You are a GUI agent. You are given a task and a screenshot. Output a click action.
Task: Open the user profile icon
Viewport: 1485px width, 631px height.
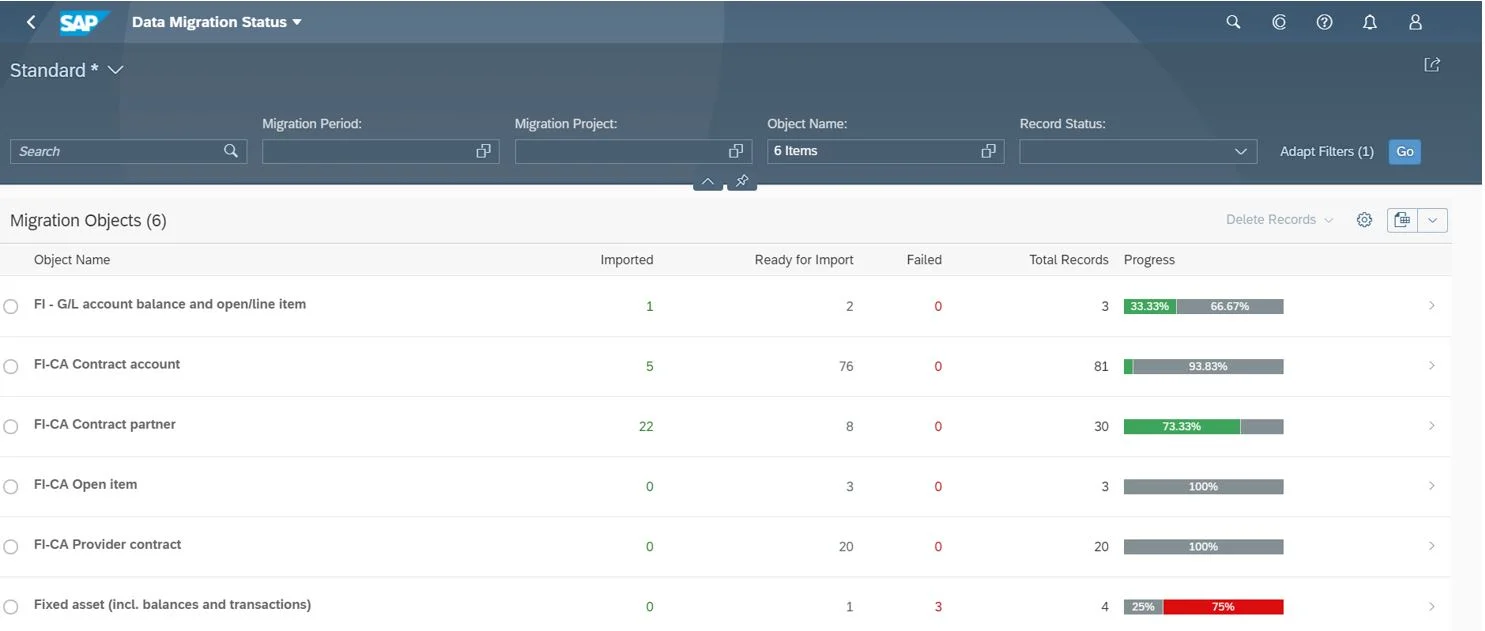1415,22
